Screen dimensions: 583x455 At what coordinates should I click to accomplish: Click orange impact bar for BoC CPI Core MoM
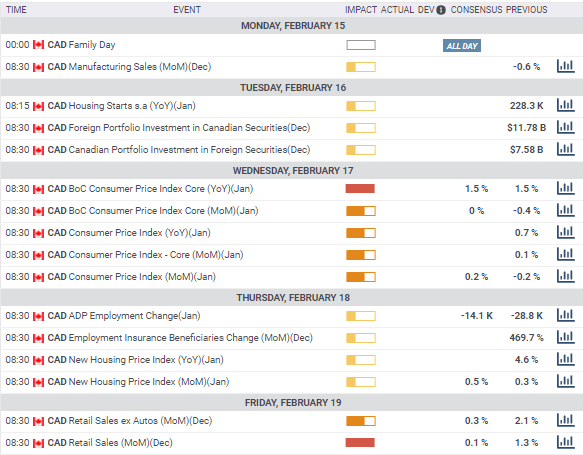(x=361, y=211)
